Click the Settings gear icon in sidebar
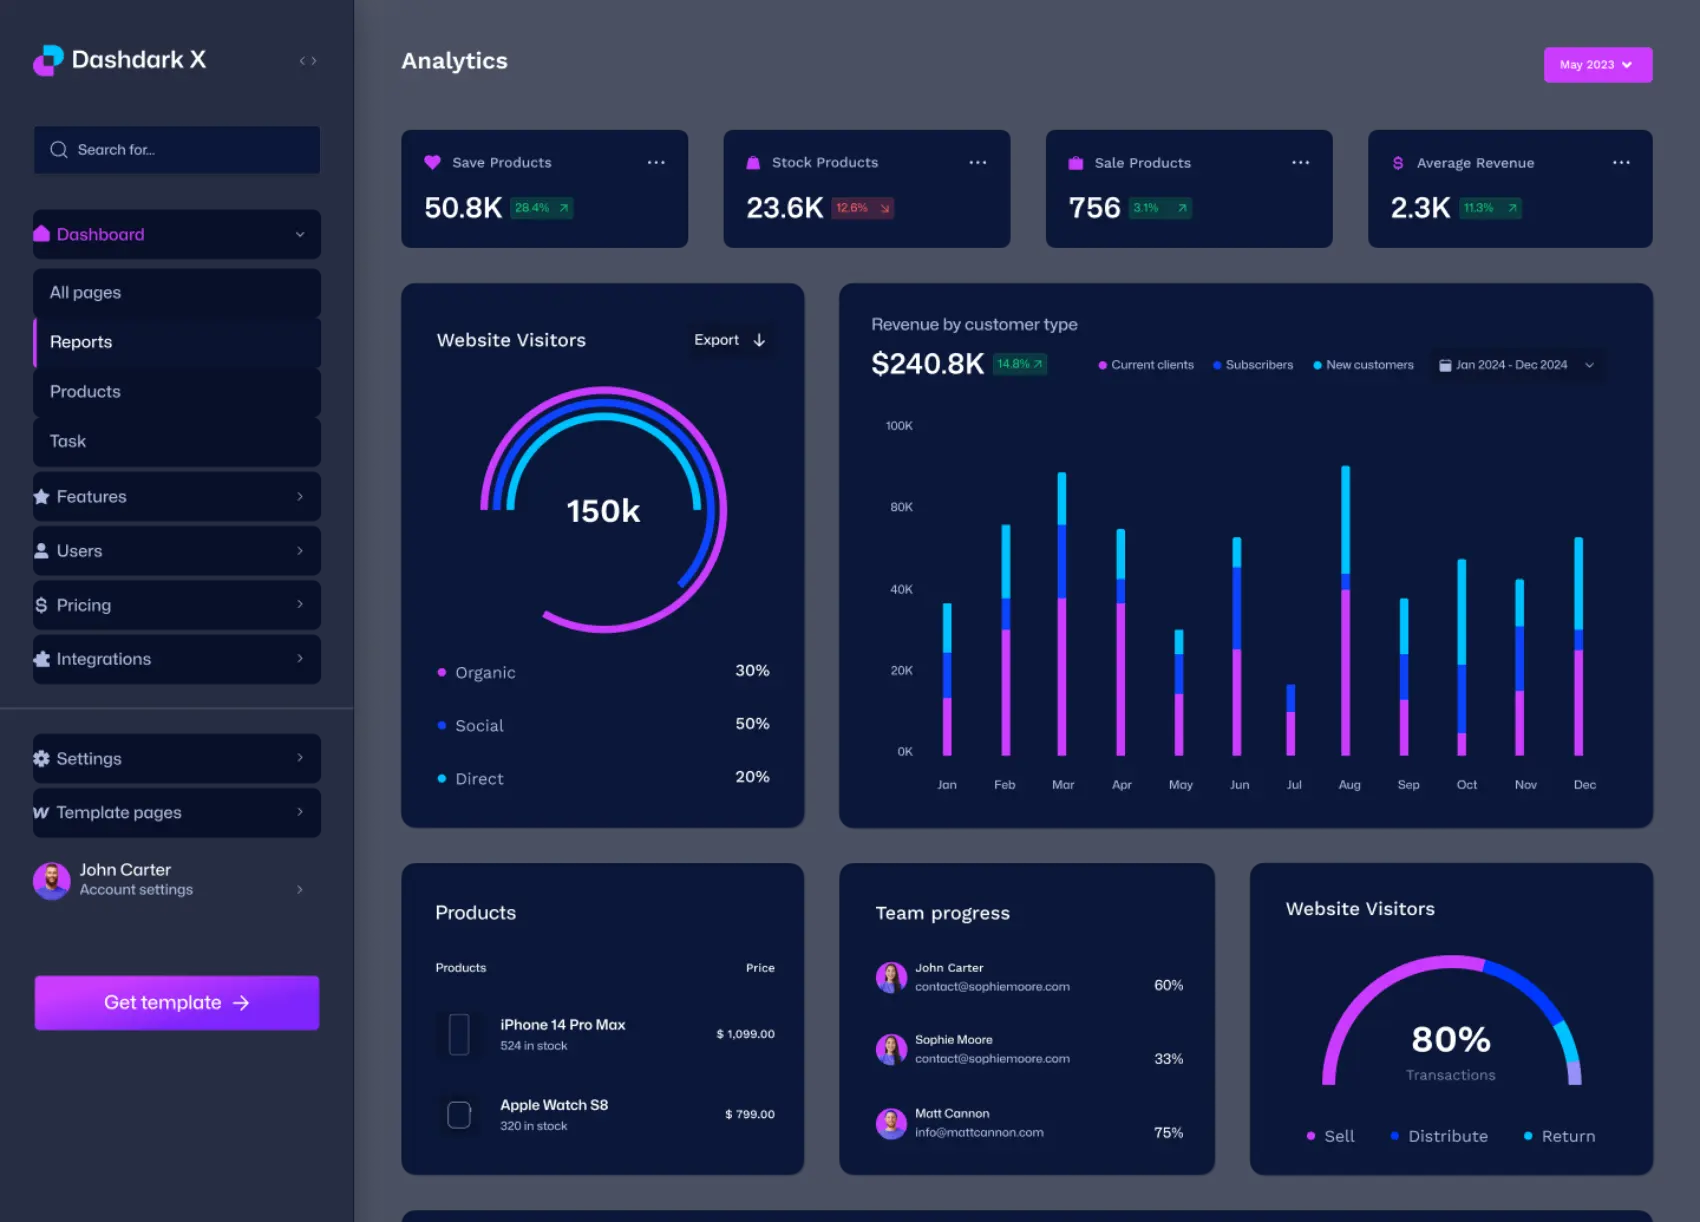Screen dimensions: 1700x1222 41,758
